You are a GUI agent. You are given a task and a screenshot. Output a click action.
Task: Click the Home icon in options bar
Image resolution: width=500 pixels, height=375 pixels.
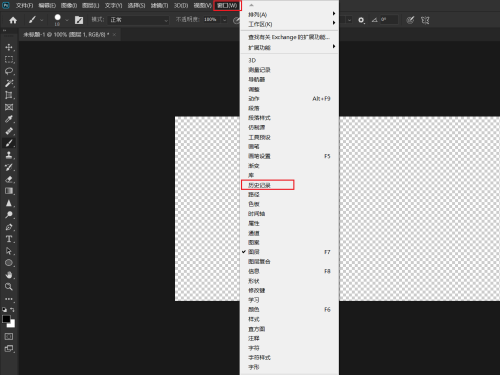[13, 20]
